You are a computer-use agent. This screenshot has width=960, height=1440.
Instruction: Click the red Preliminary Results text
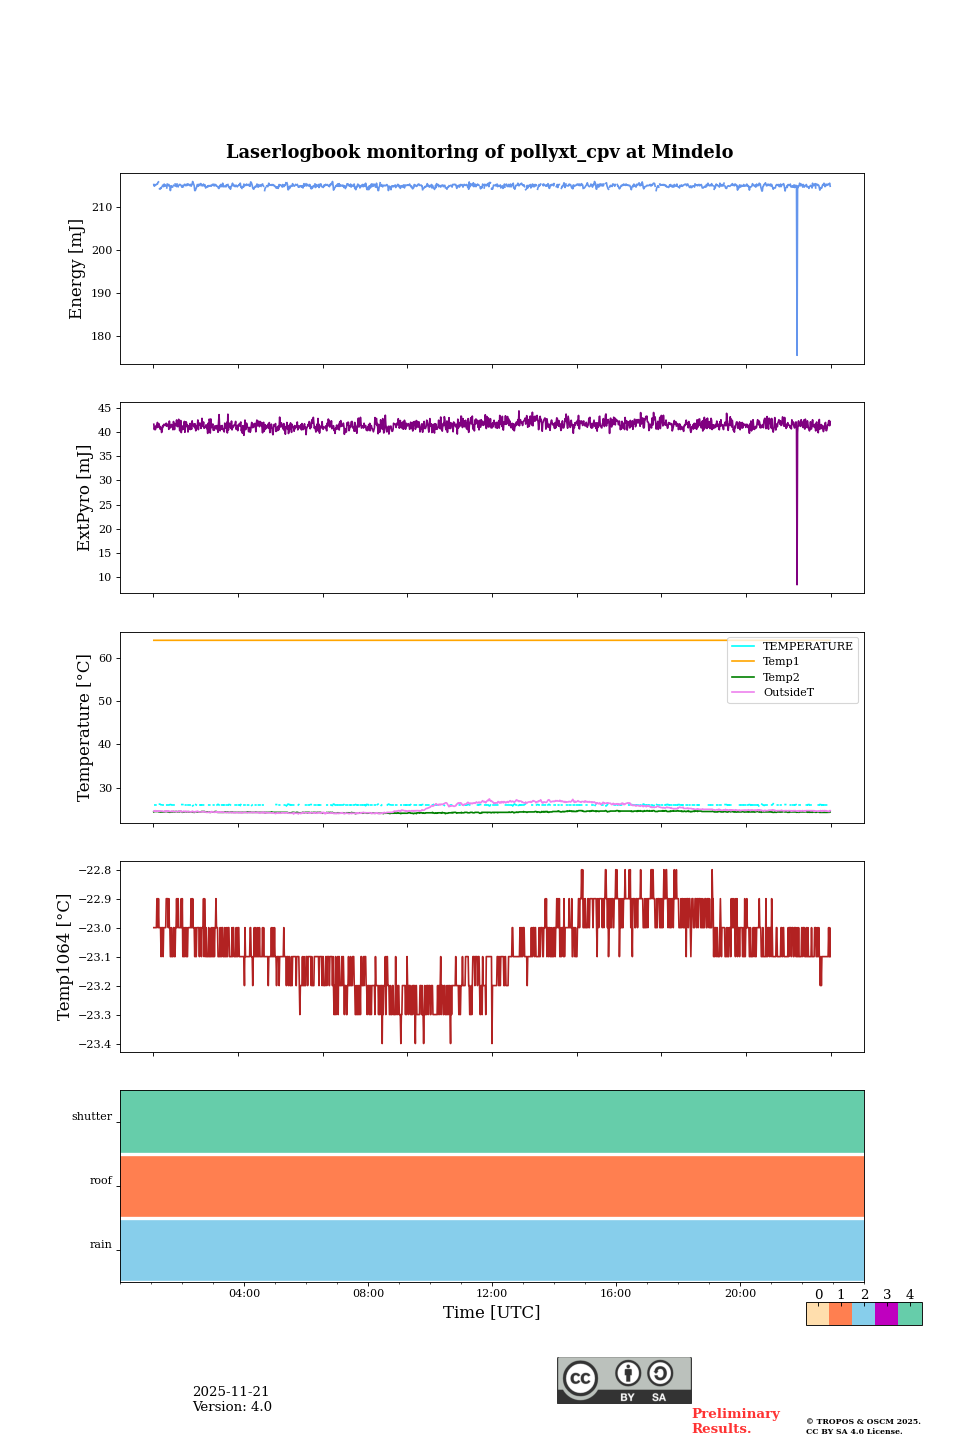coord(735,1421)
